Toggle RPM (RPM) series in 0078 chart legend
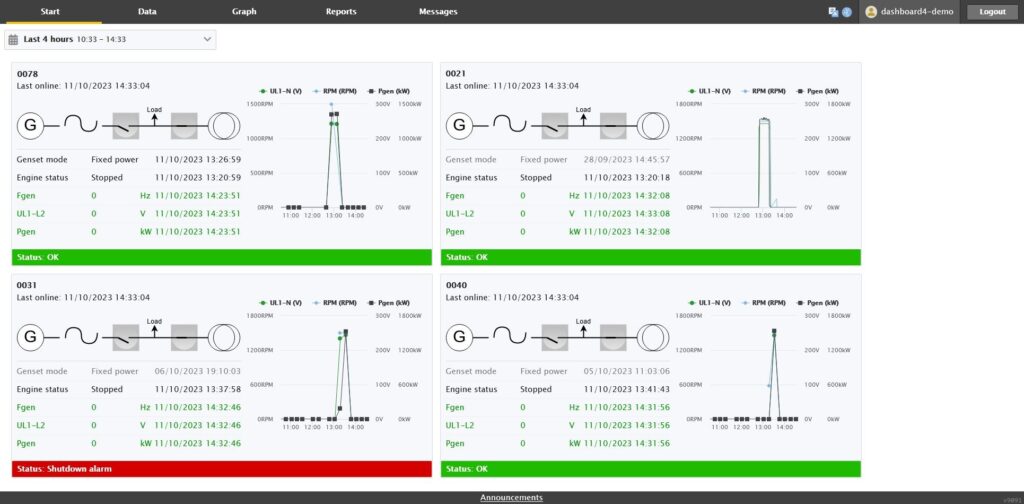This screenshot has height=504, width=1024. pos(334,91)
